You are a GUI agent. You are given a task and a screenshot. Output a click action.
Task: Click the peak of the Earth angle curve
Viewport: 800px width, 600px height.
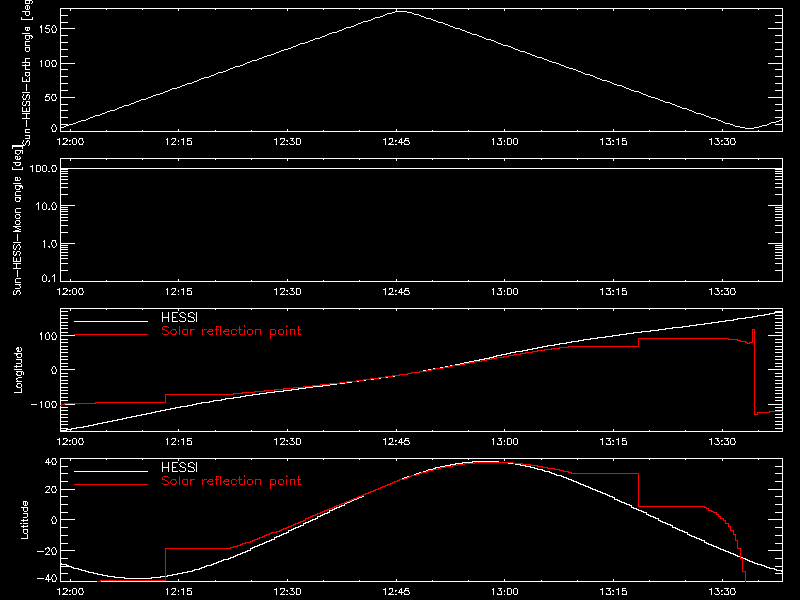click(x=401, y=11)
